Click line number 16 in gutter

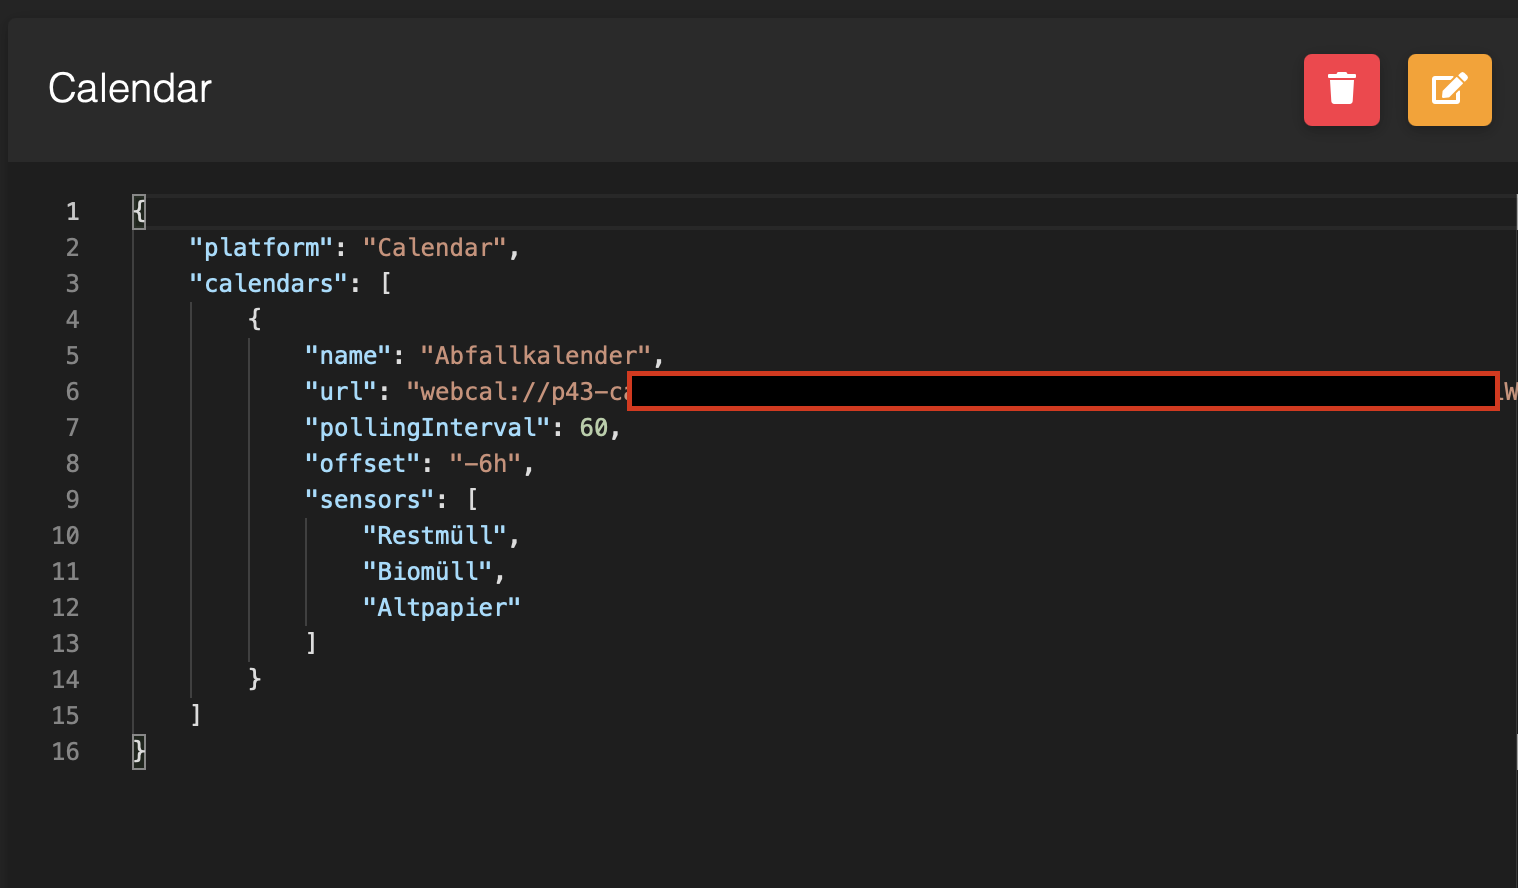click(x=65, y=752)
